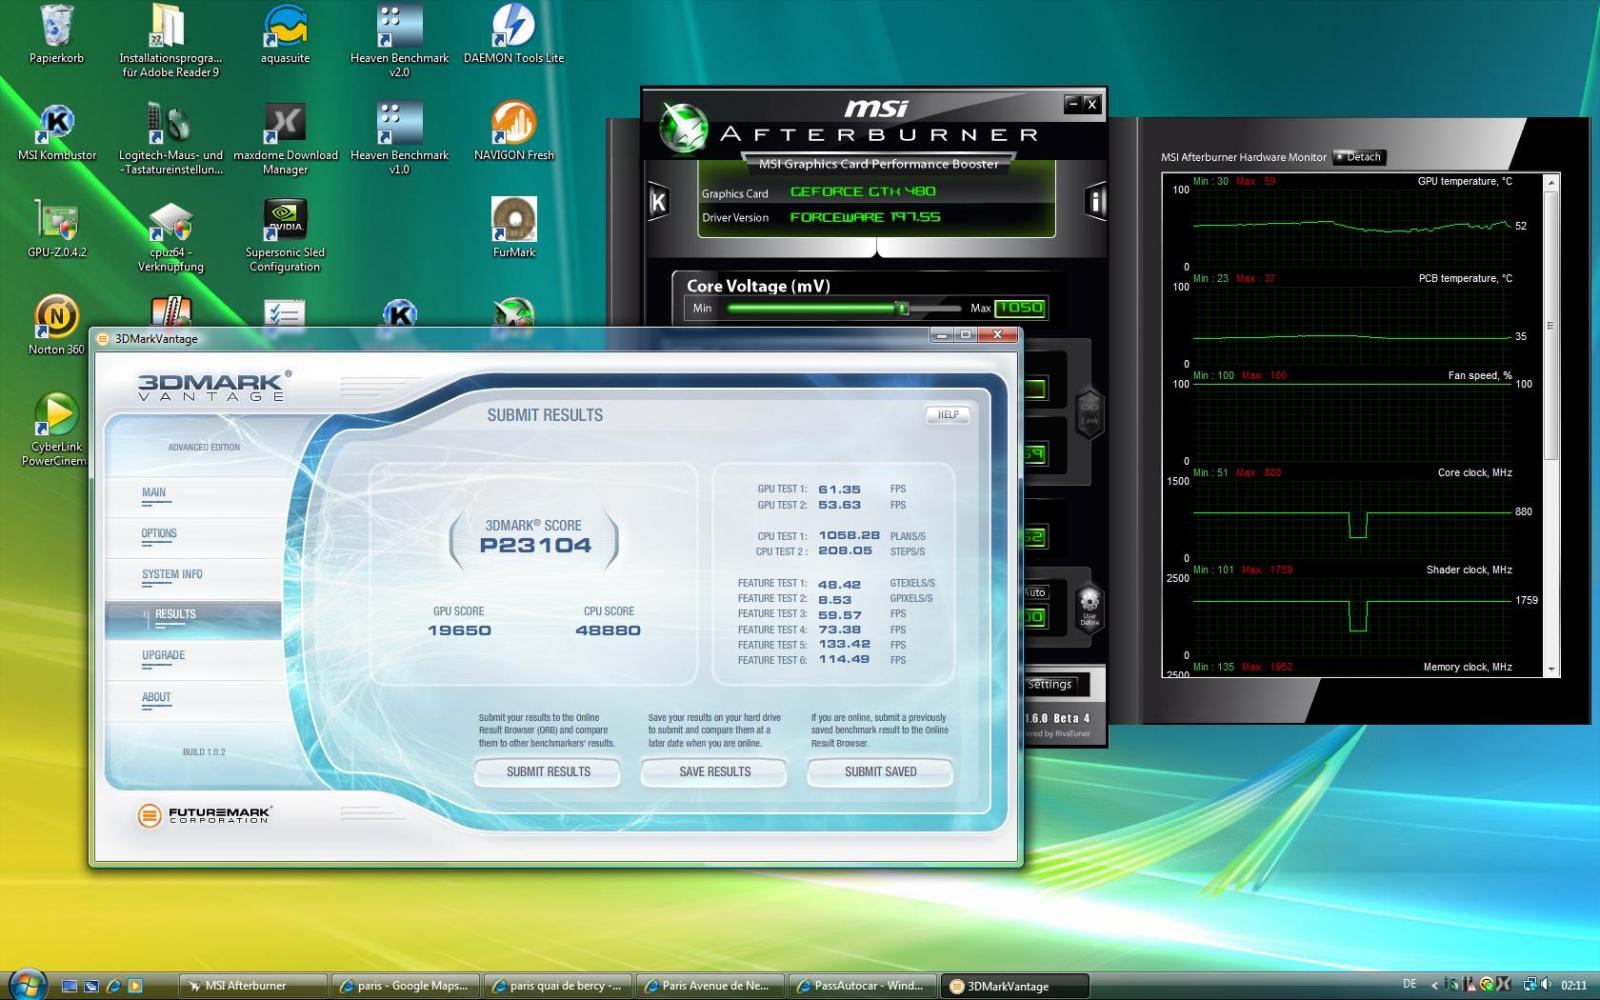
Task: Click the GEFORCE GTX 480 graphics card text
Action: (x=863, y=192)
